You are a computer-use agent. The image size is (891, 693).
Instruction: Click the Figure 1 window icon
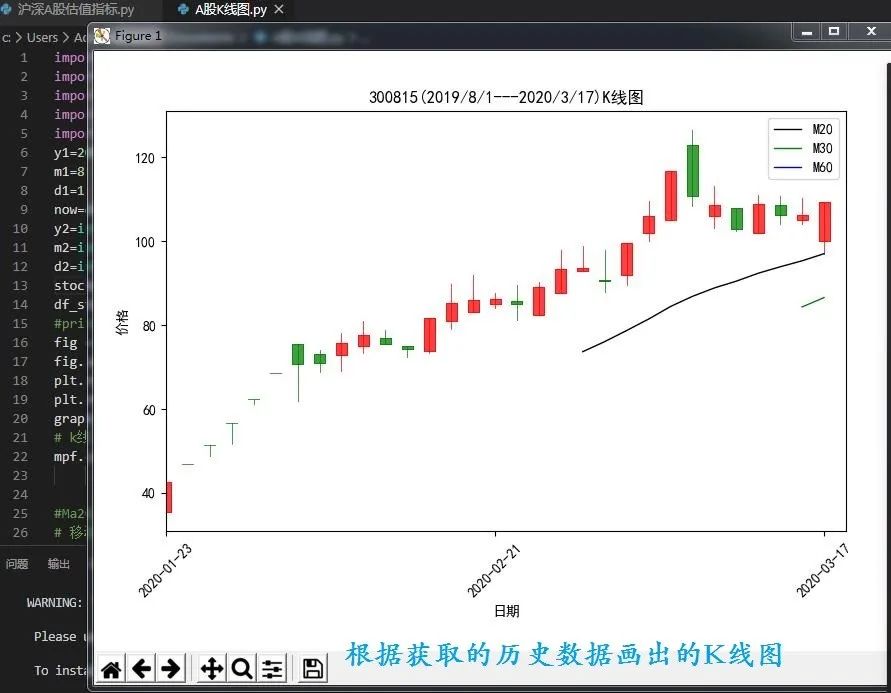tap(102, 36)
